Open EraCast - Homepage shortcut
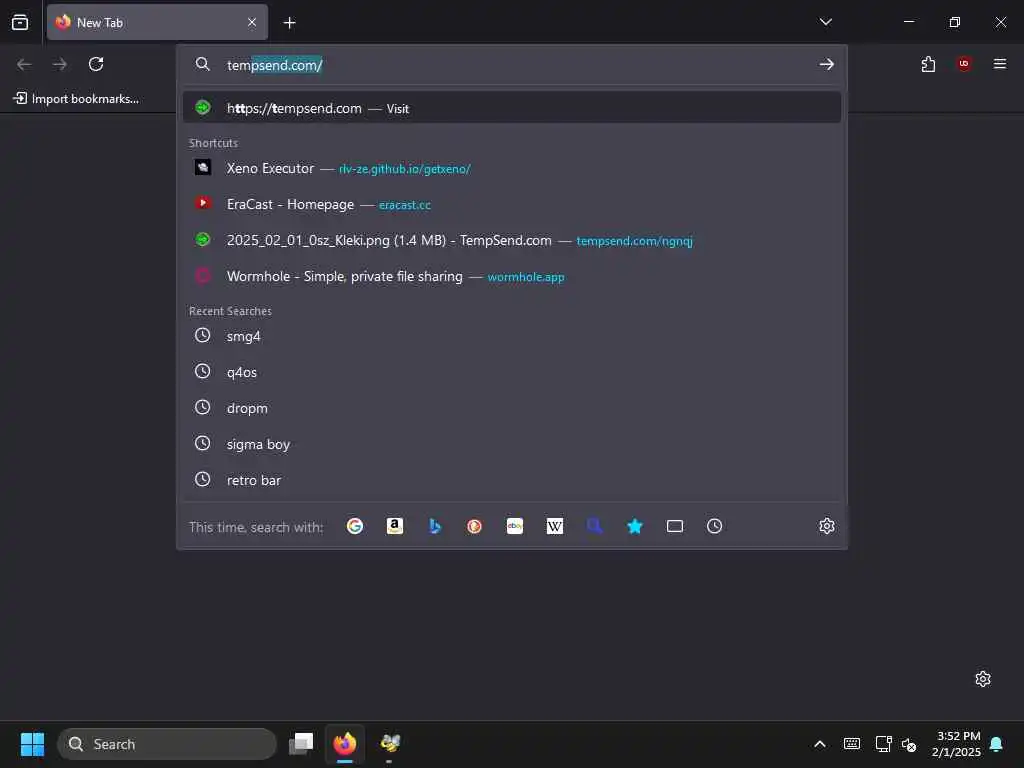Viewport: 1024px width, 768px height. click(x=511, y=204)
